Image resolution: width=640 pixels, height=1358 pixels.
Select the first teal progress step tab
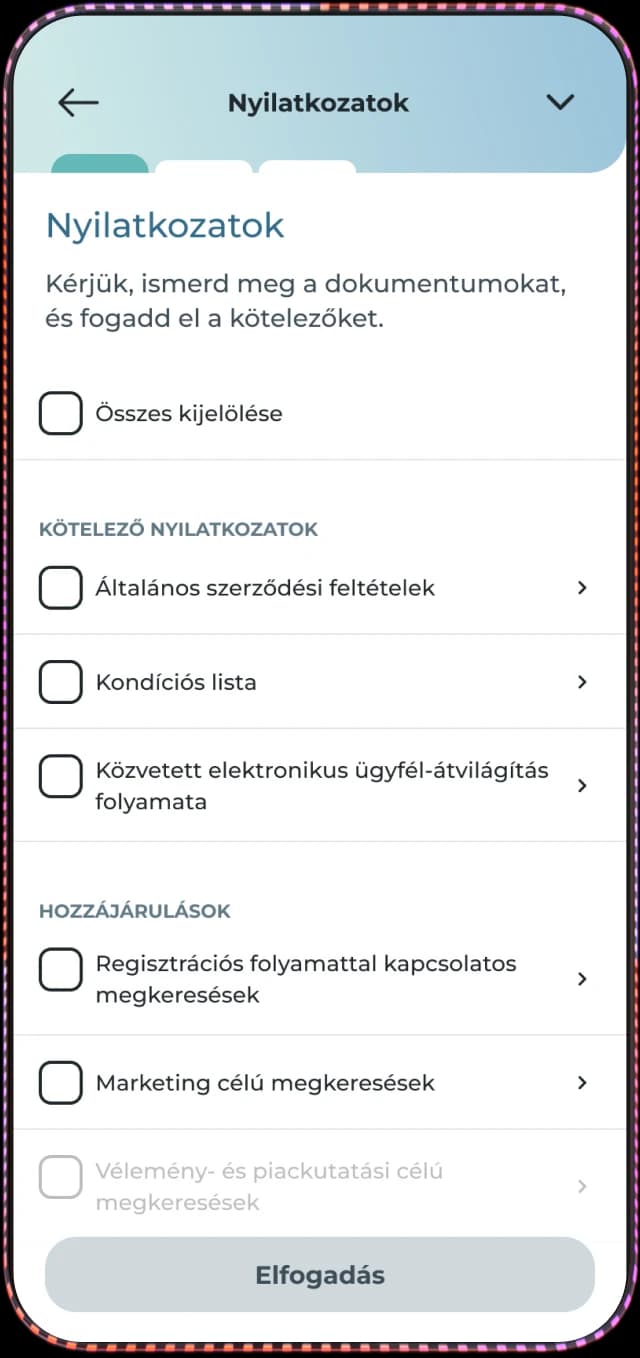coord(99,165)
